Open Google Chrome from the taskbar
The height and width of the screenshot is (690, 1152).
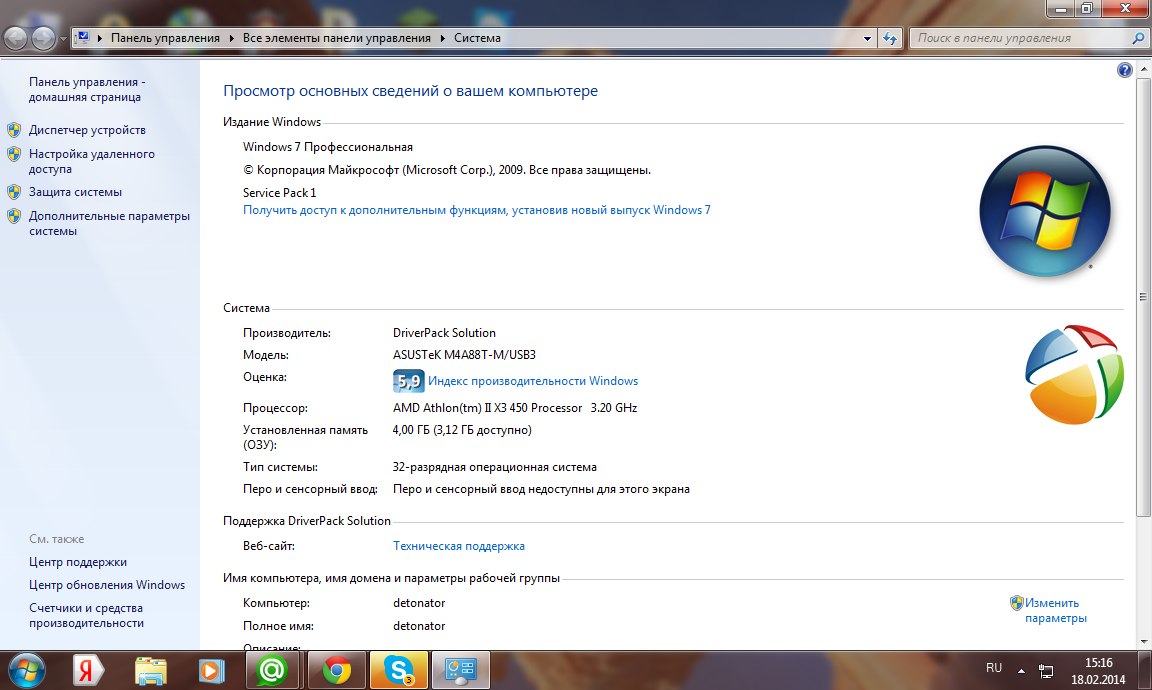tap(336, 670)
